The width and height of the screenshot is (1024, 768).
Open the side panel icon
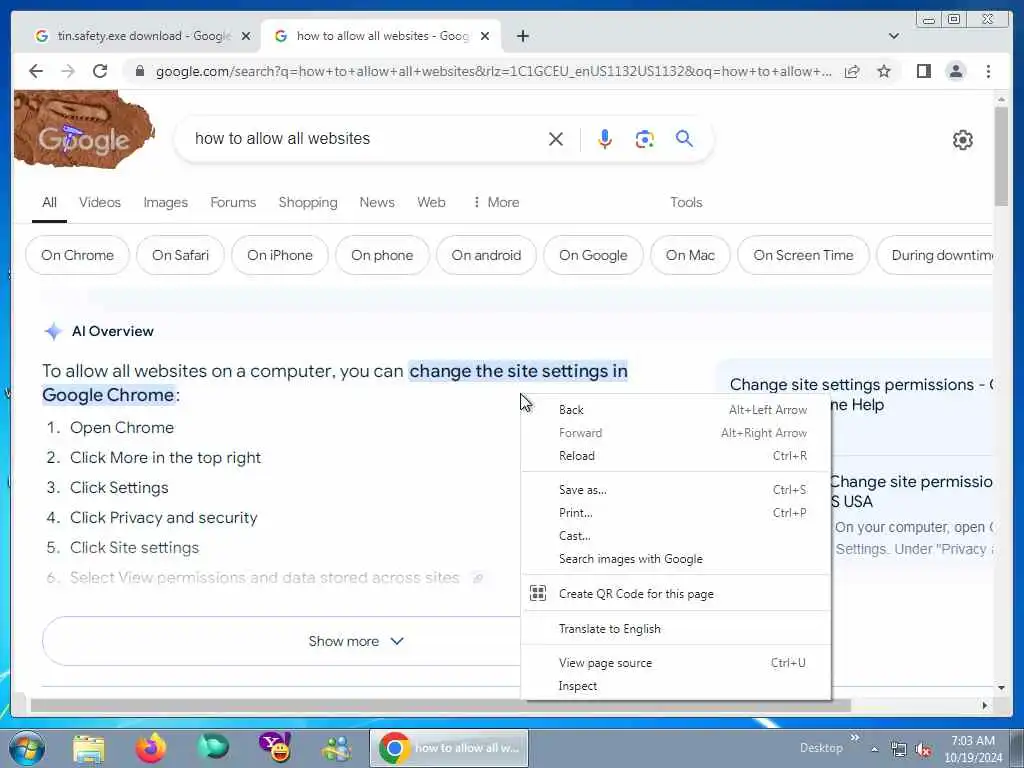coord(923,71)
